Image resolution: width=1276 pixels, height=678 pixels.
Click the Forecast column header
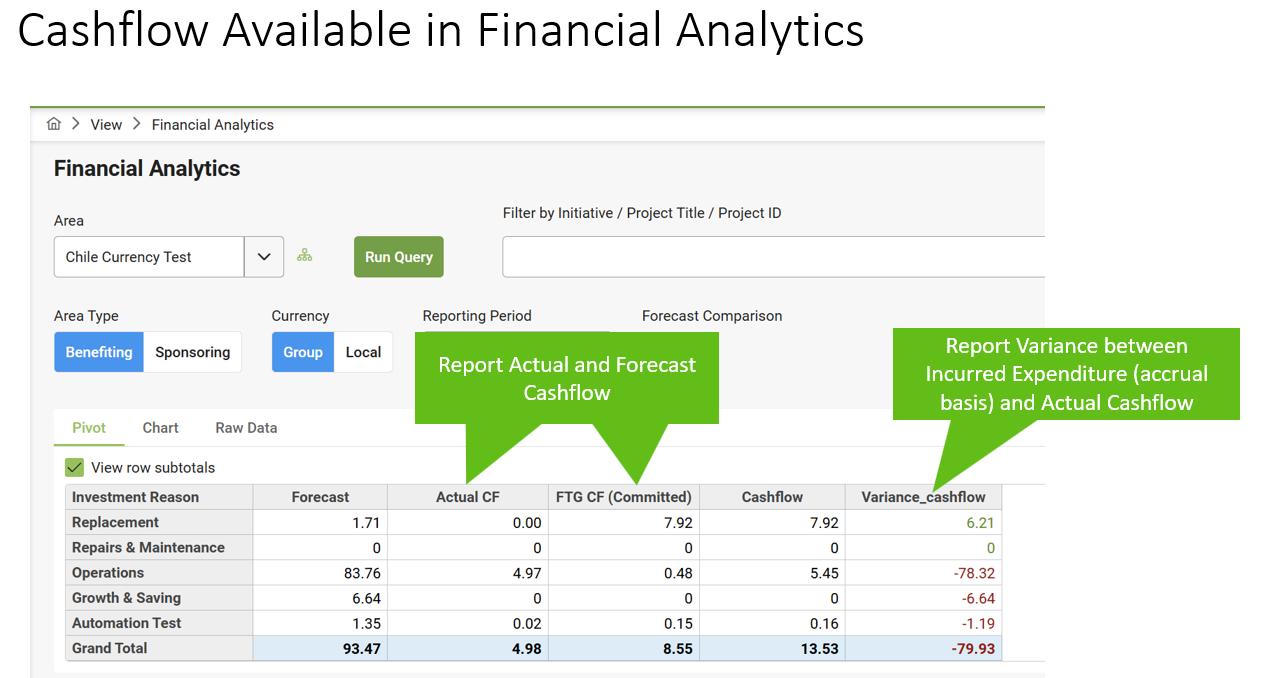pyautogui.click(x=320, y=497)
